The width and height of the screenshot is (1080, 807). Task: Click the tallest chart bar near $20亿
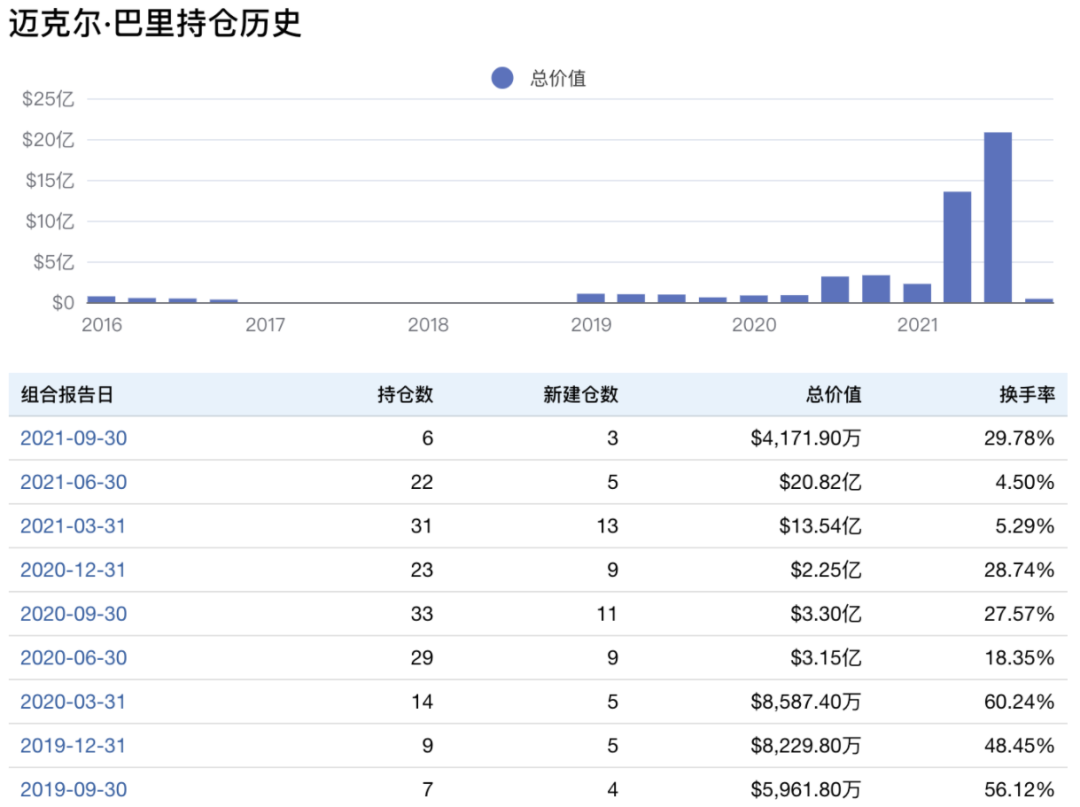click(998, 217)
